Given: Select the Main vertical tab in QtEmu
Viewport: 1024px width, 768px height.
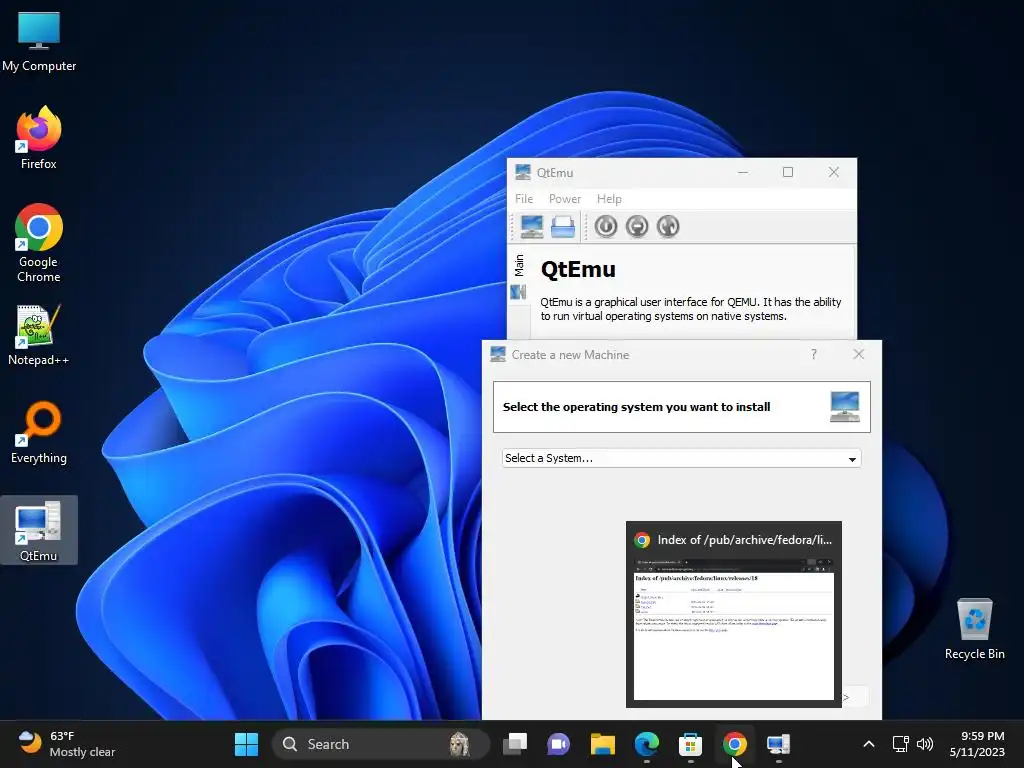Looking at the screenshot, I should 519,265.
